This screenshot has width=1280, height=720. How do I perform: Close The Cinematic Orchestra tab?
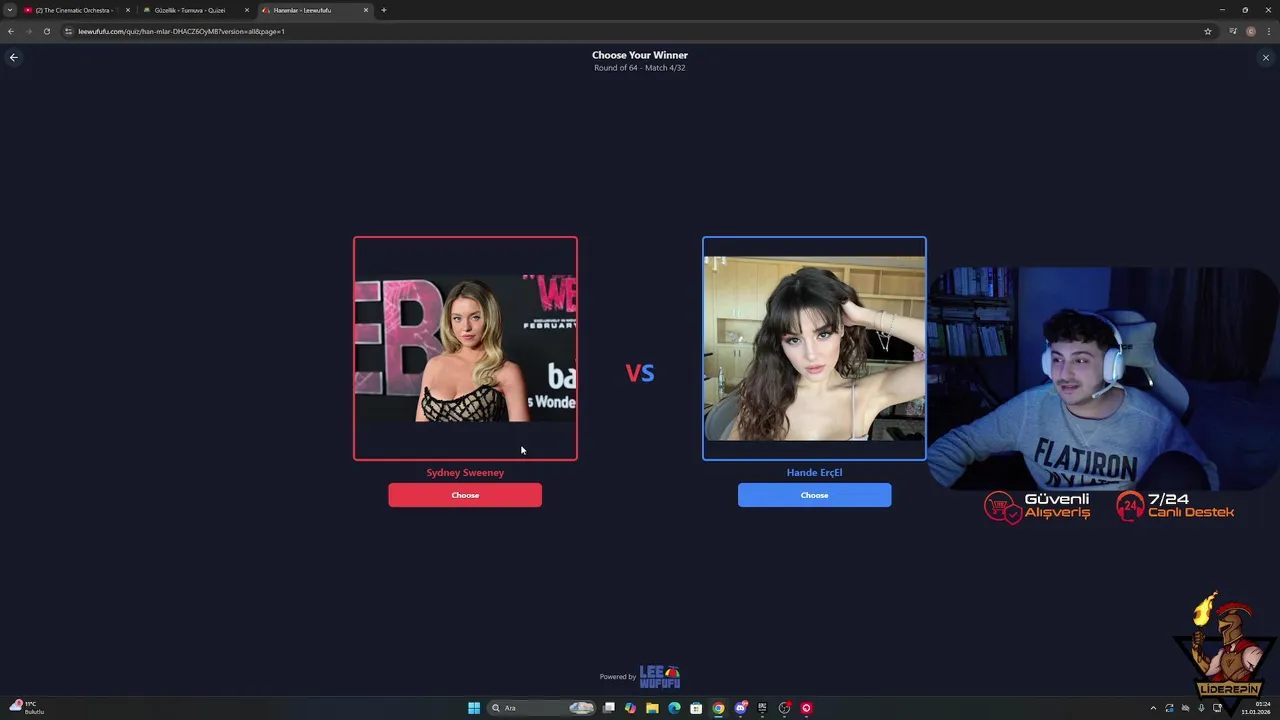click(128, 10)
